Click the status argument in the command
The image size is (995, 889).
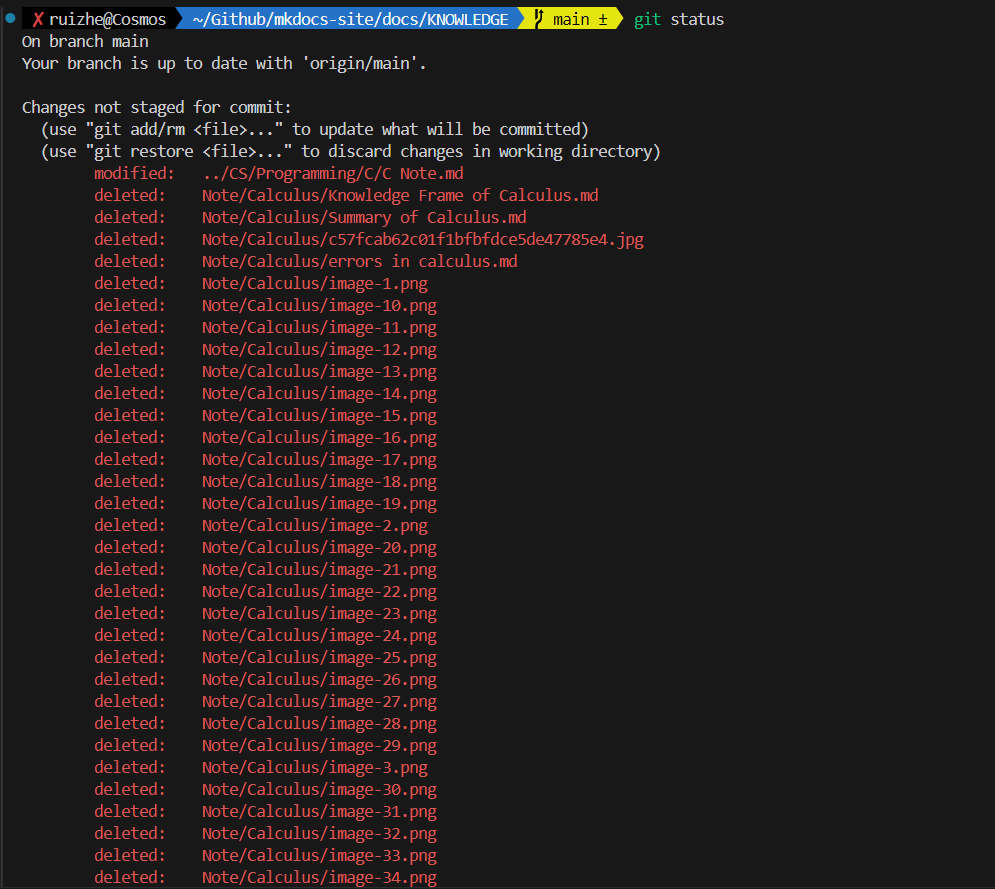[697, 20]
